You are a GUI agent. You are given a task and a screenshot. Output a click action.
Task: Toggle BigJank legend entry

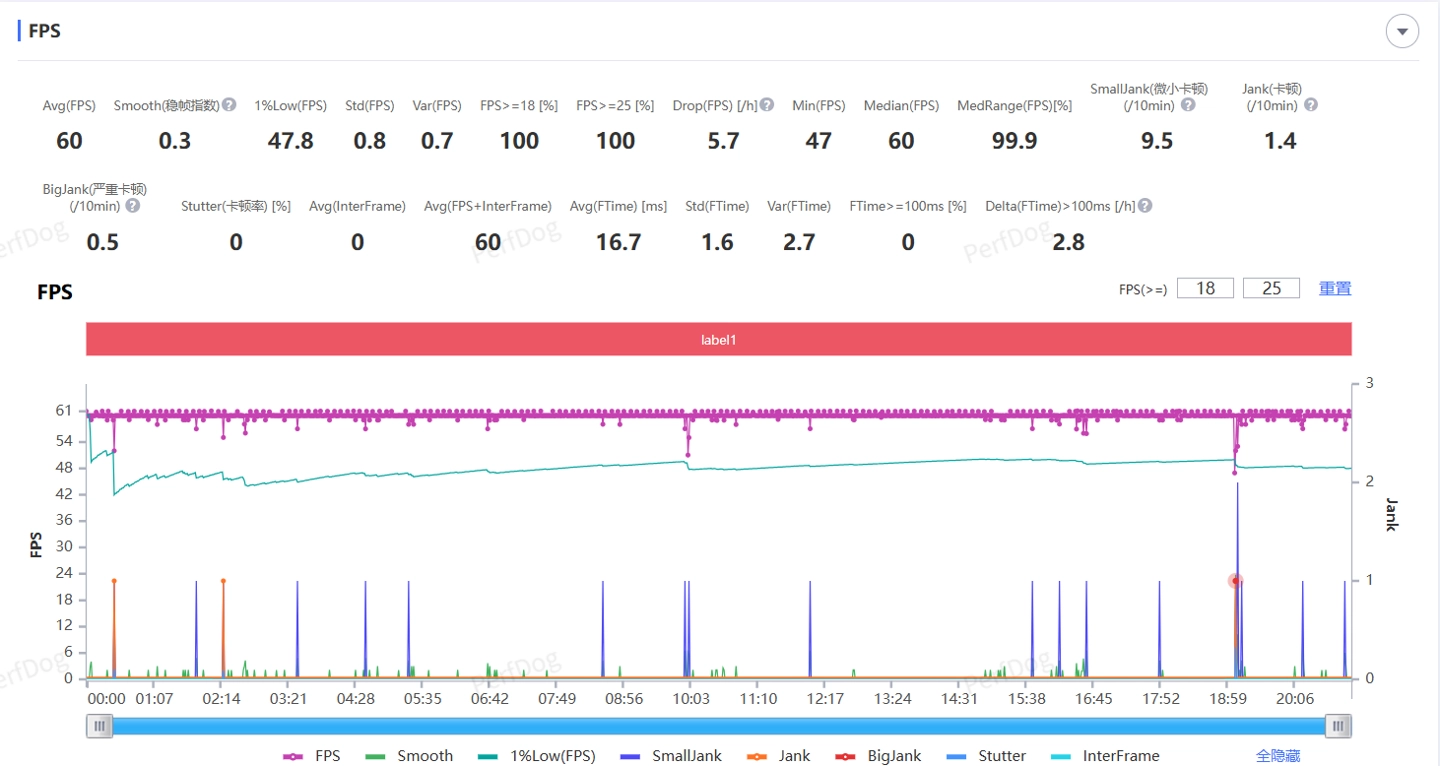pyautogui.click(x=880, y=756)
